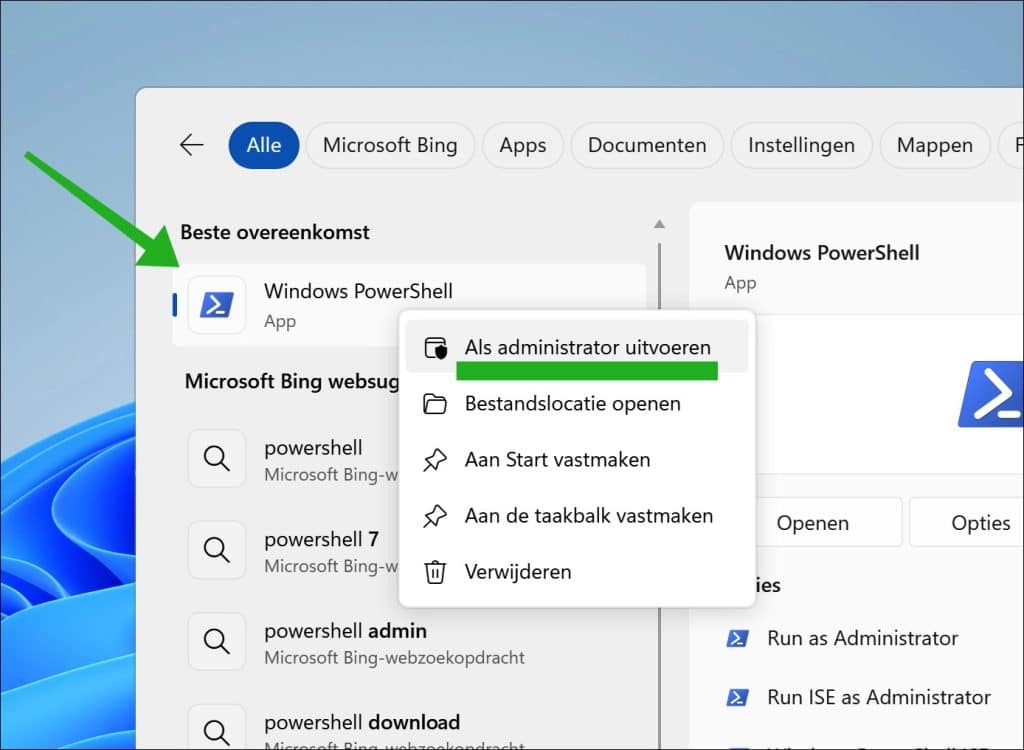This screenshot has width=1024, height=750.
Task: Click the folder icon beside Bestandslocatie openen
Action: pos(435,404)
